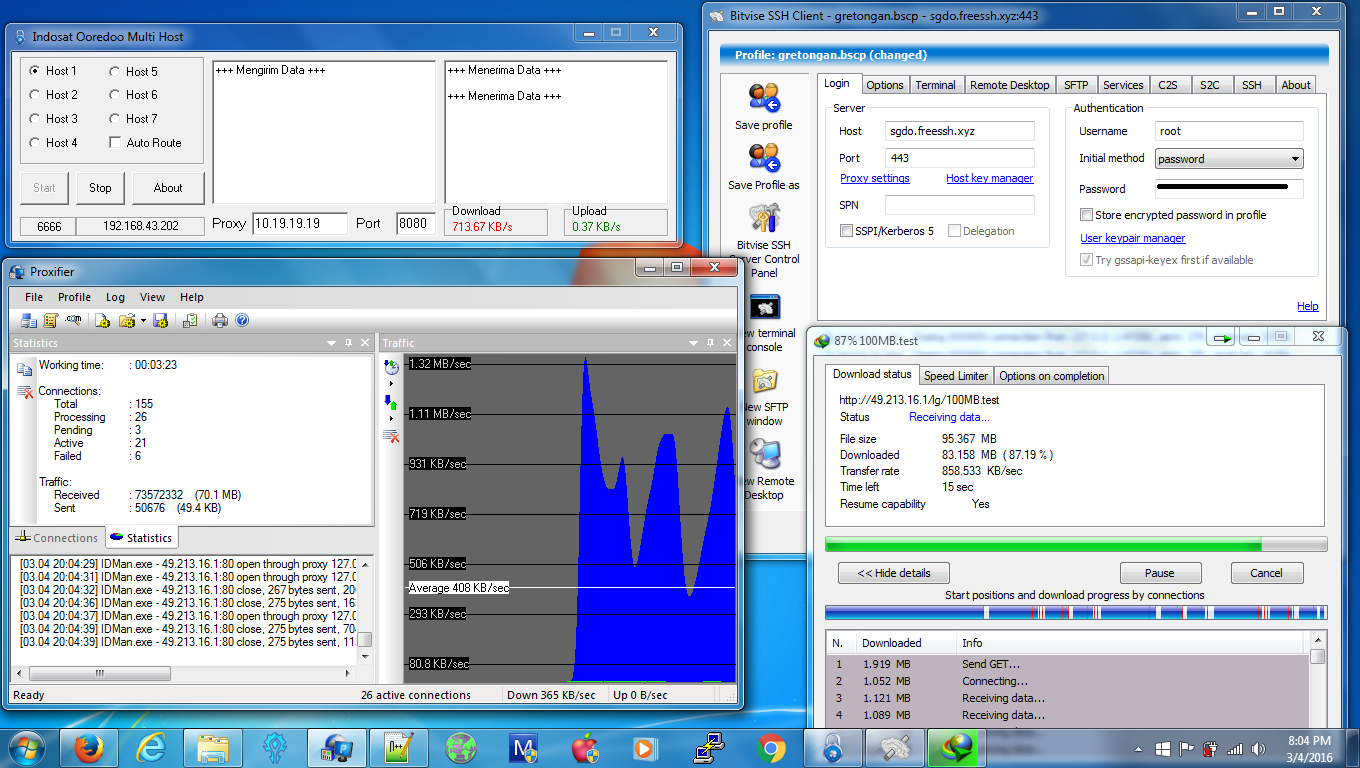The height and width of the screenshot is (768, 1360).
Task: Enable the Auto Route checkbox
Action: [115, 143]
